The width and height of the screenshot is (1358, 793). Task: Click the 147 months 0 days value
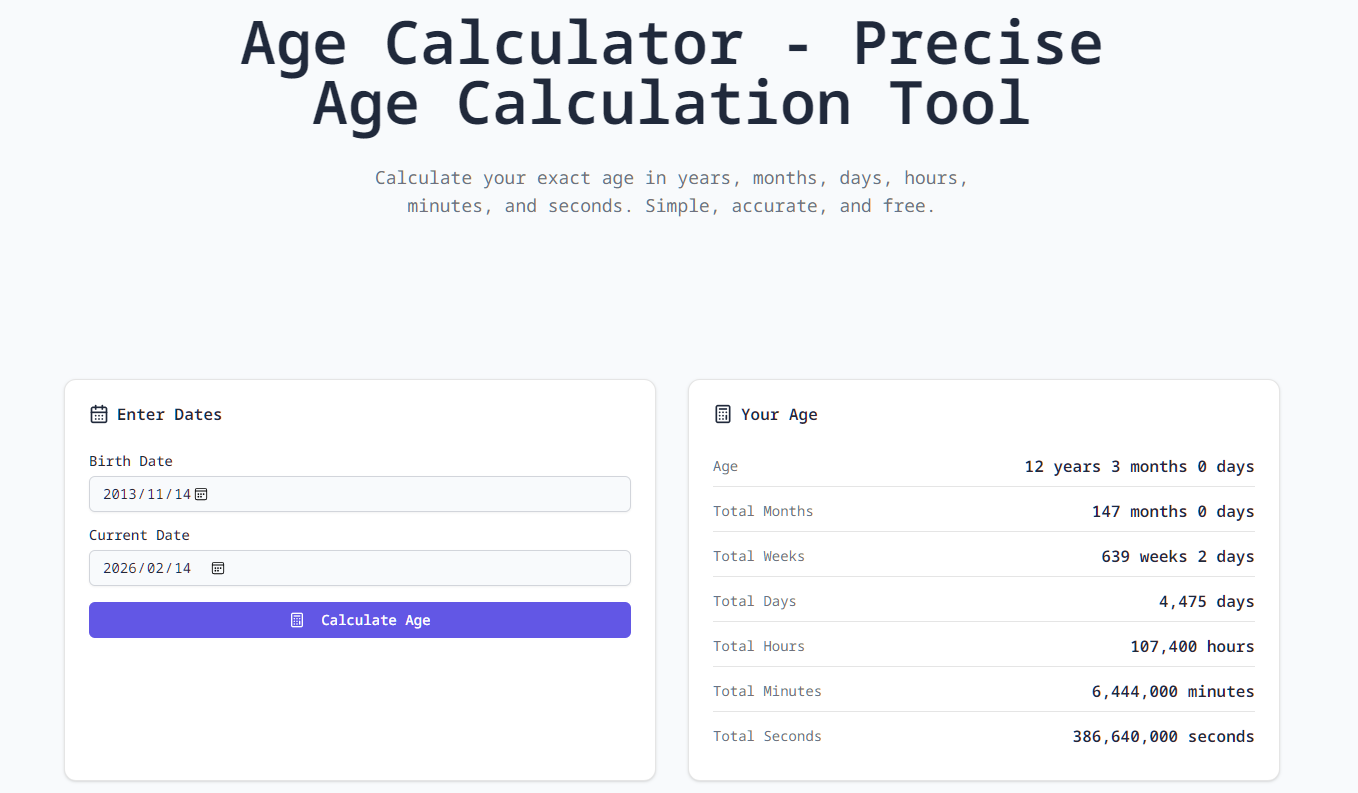coord(1172,512)
